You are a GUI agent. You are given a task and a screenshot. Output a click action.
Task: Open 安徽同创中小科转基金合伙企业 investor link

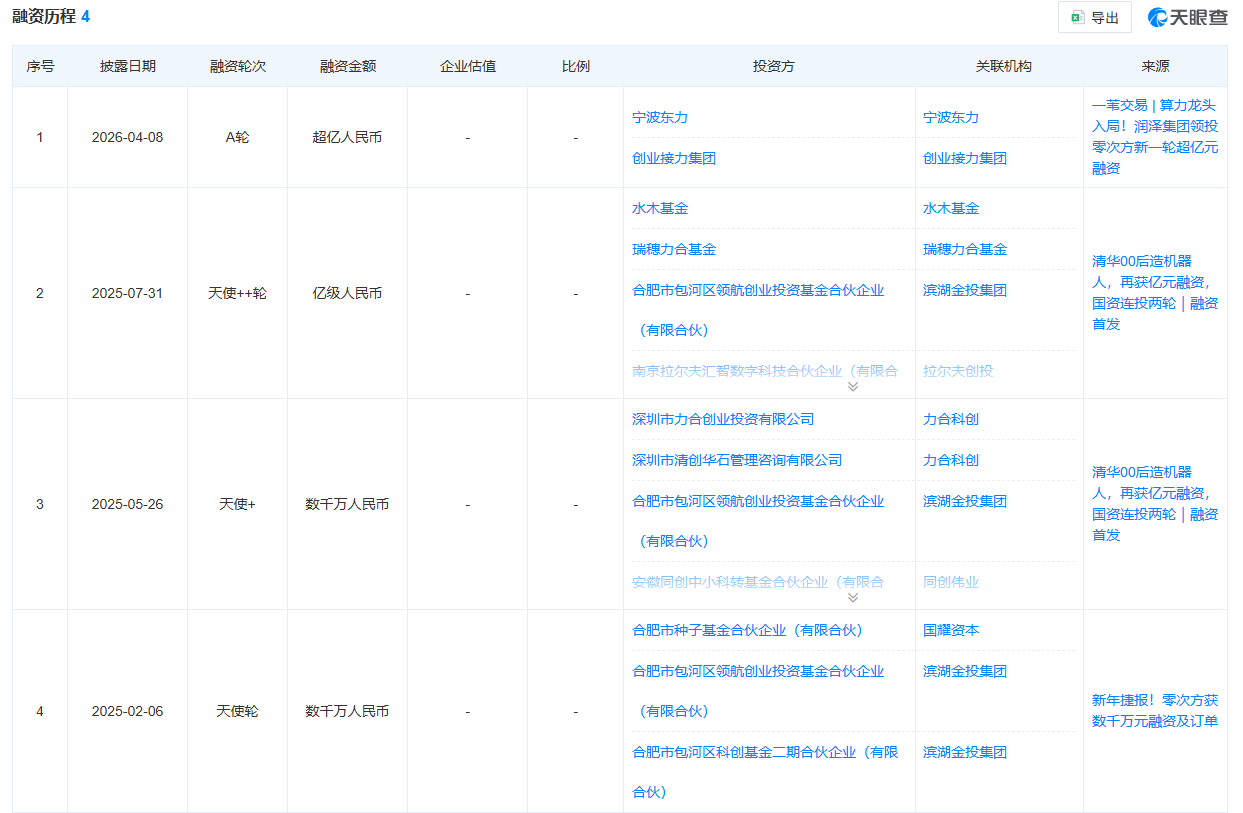[x=758, y=581]
